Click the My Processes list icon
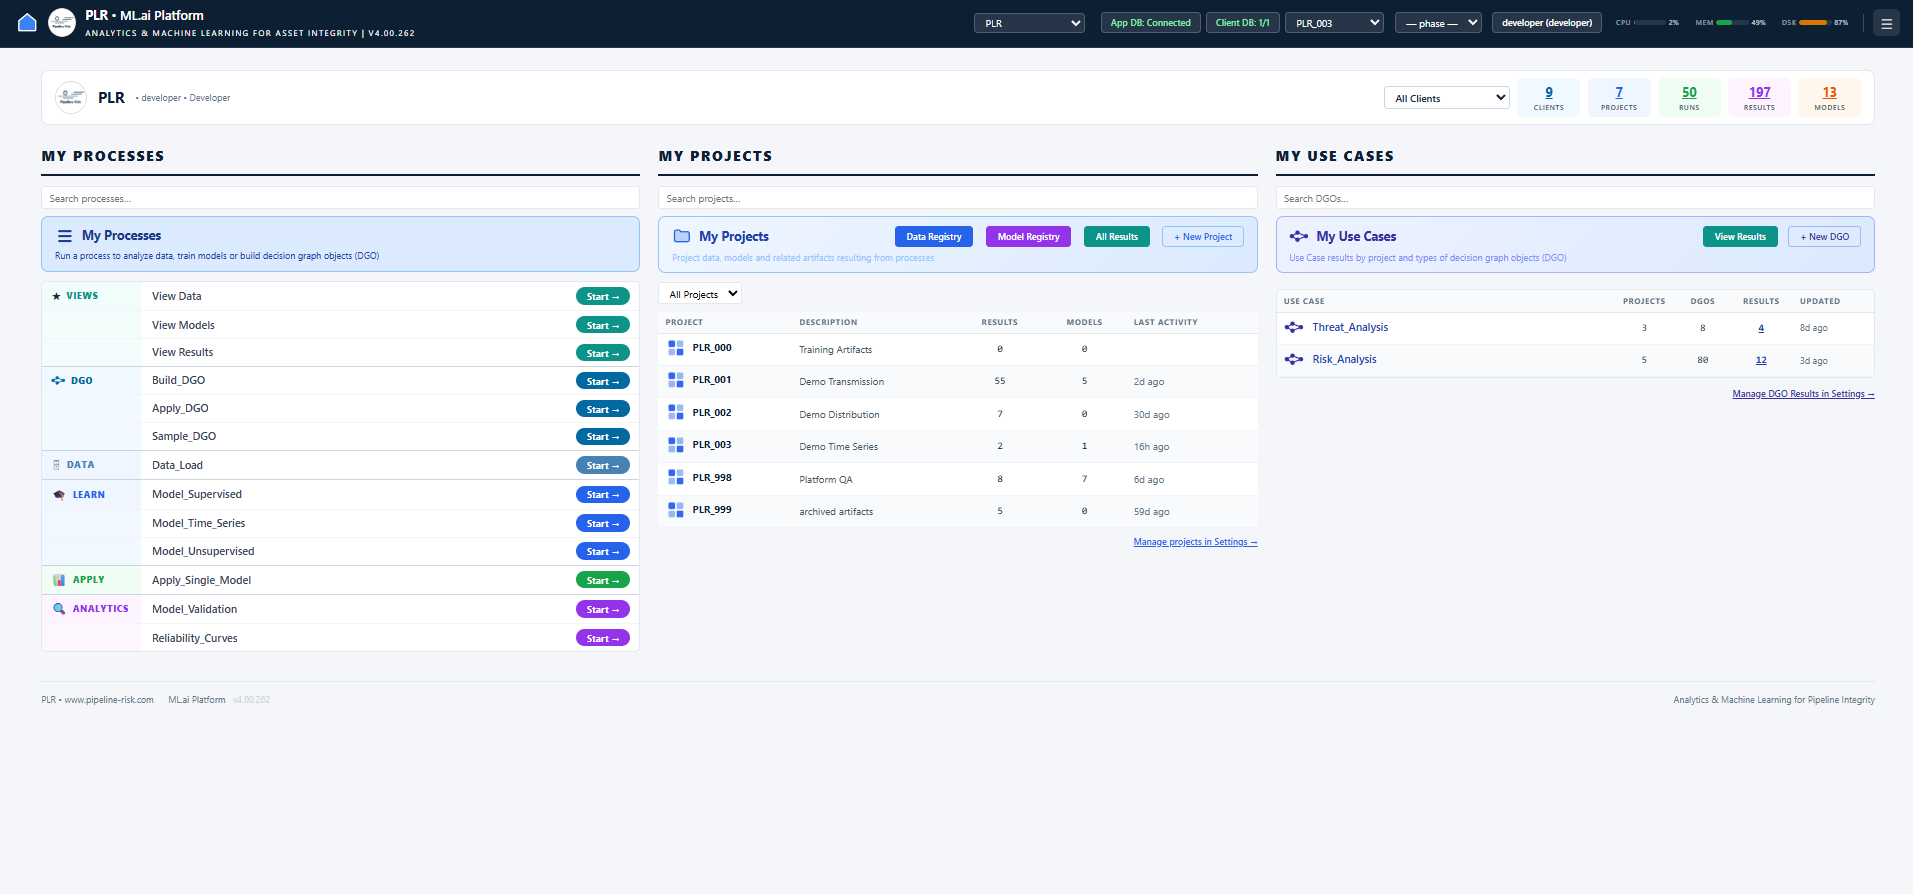Image resolution: width=1913 pixels, height=894 pixels. (x=65, y=236)
